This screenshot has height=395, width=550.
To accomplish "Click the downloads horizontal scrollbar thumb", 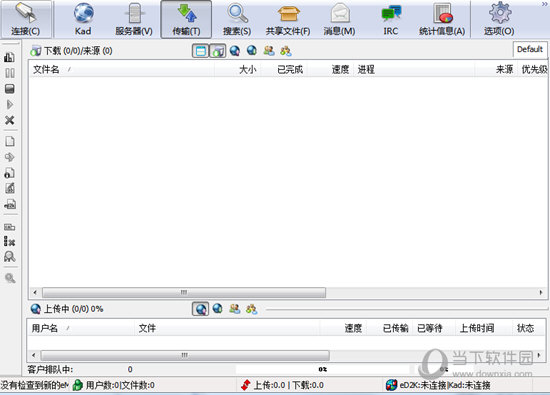I will pos(184,292).
